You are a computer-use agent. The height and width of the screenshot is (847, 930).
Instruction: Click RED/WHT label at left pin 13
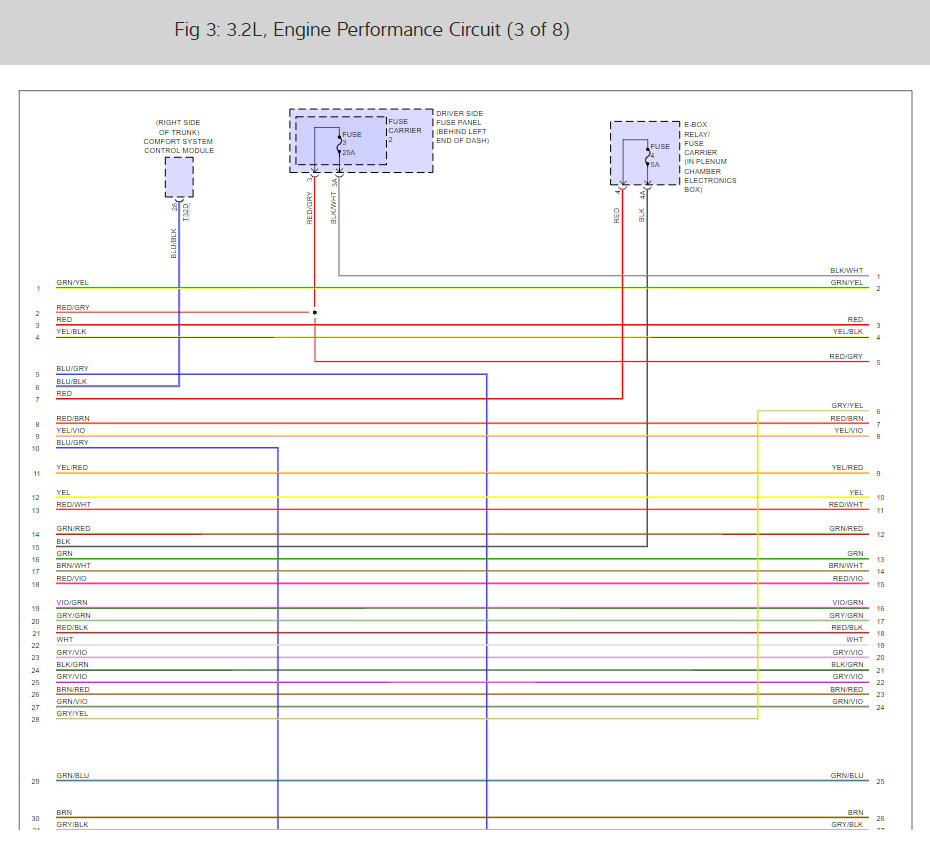74,505
